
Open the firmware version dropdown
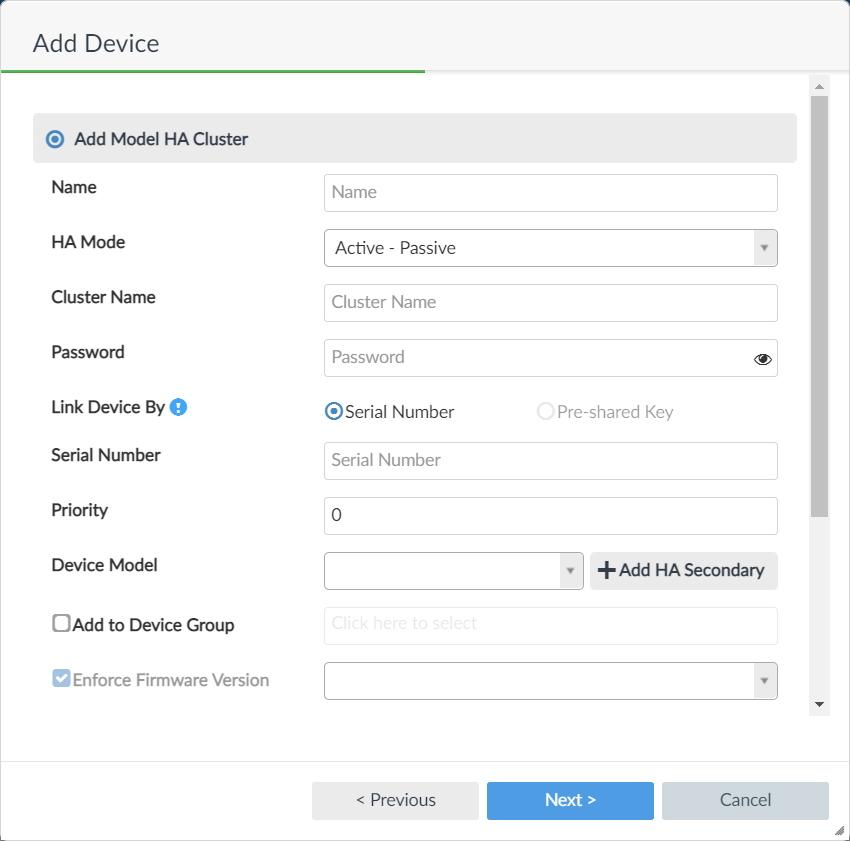coord(765,680)
